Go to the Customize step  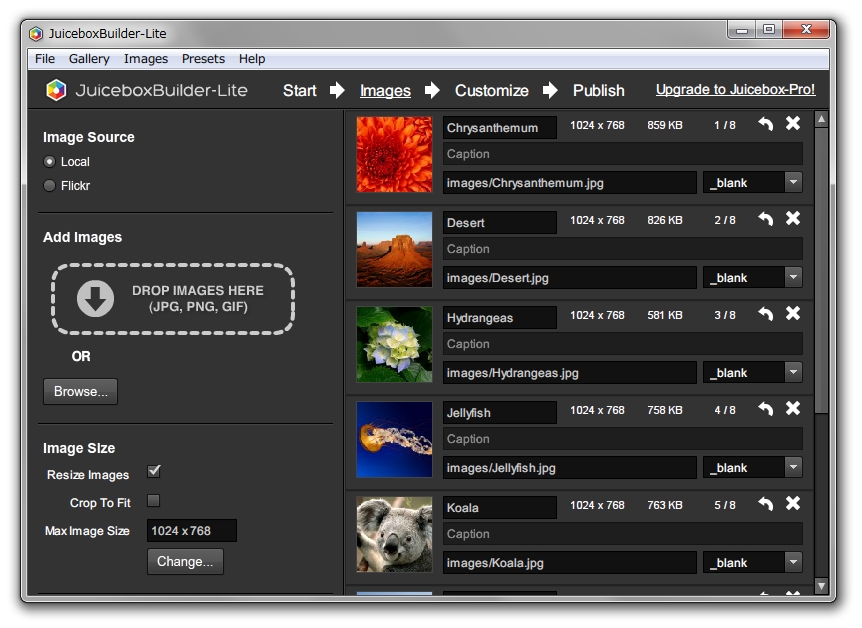tap(491, 90)
